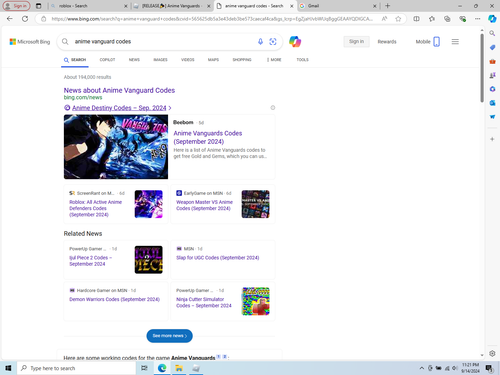500x375 pixels.
Task: Open Edge Settings and more menu
Action: 477,19
